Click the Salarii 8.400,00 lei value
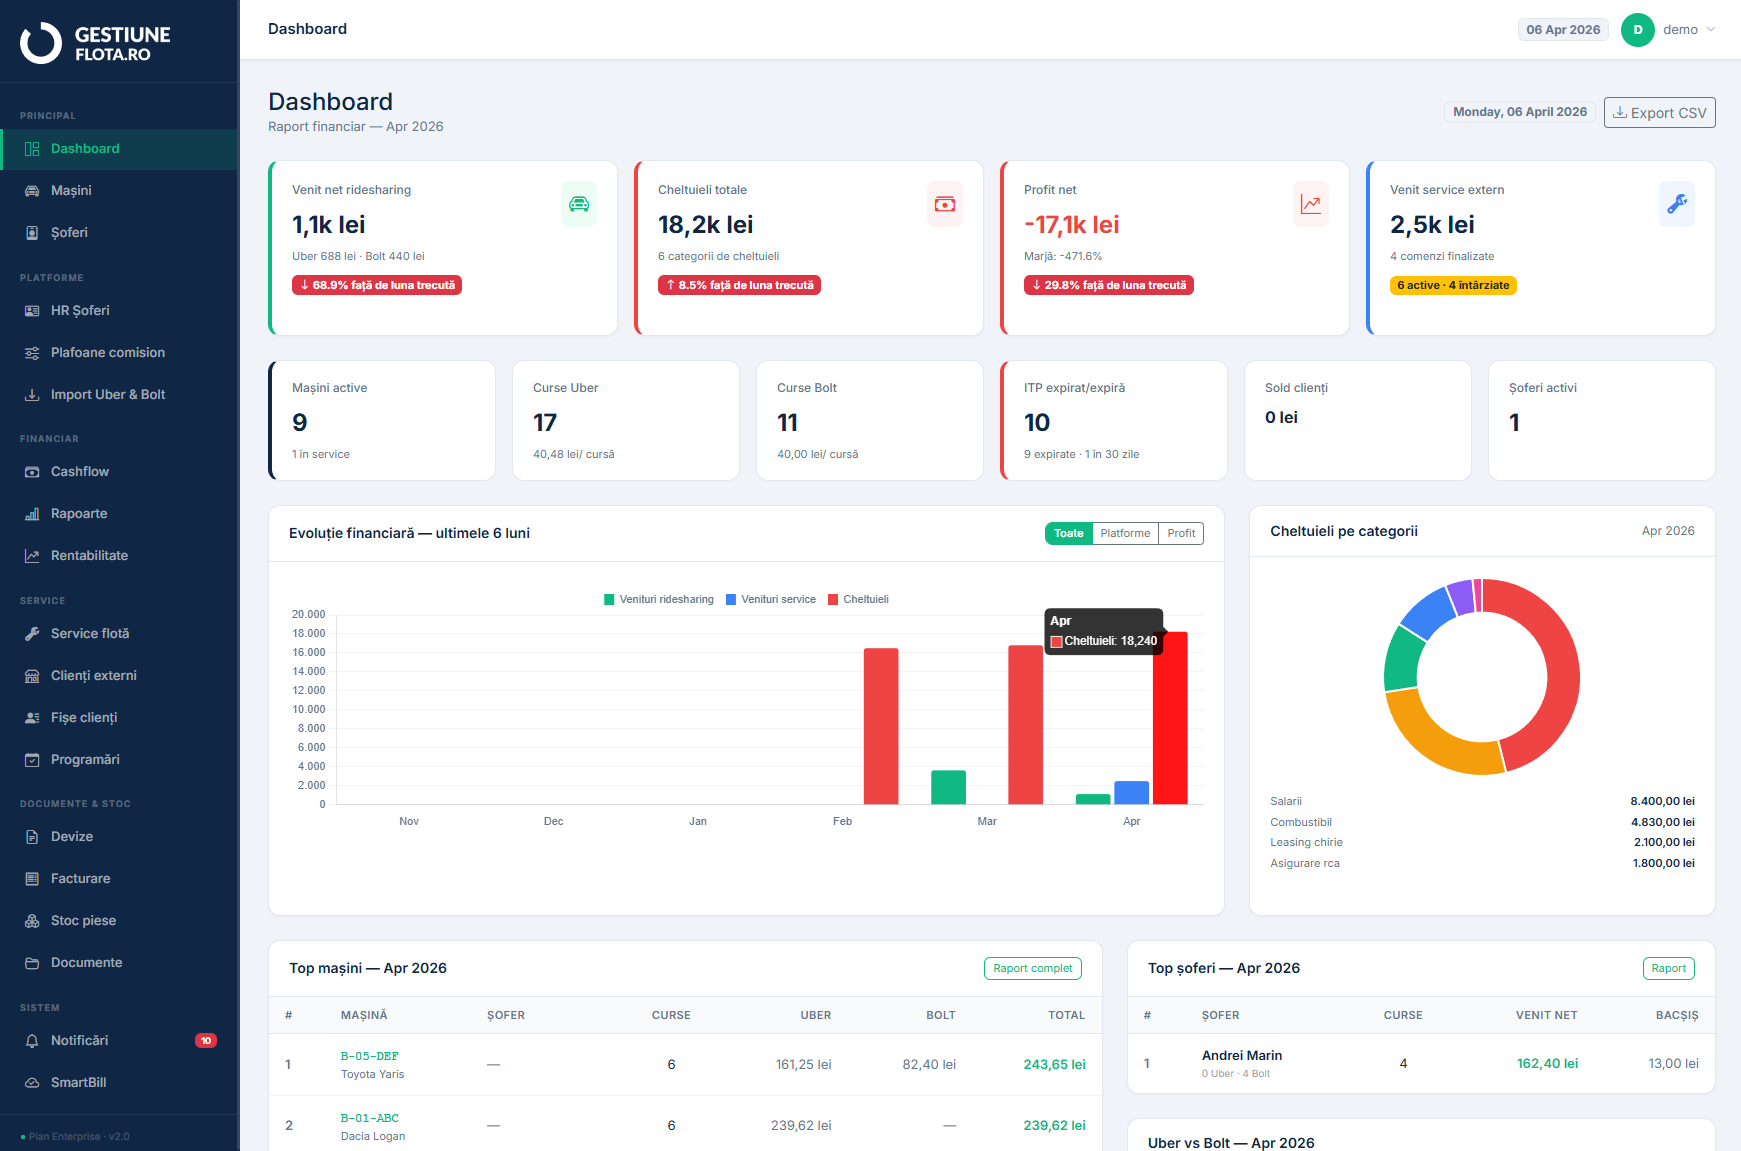 click(x=1662, y=802)
